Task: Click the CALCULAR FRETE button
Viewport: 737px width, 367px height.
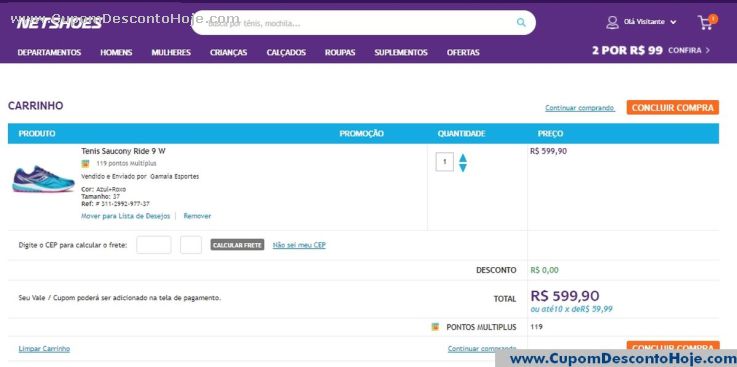Action: click(x=237, y=245)
